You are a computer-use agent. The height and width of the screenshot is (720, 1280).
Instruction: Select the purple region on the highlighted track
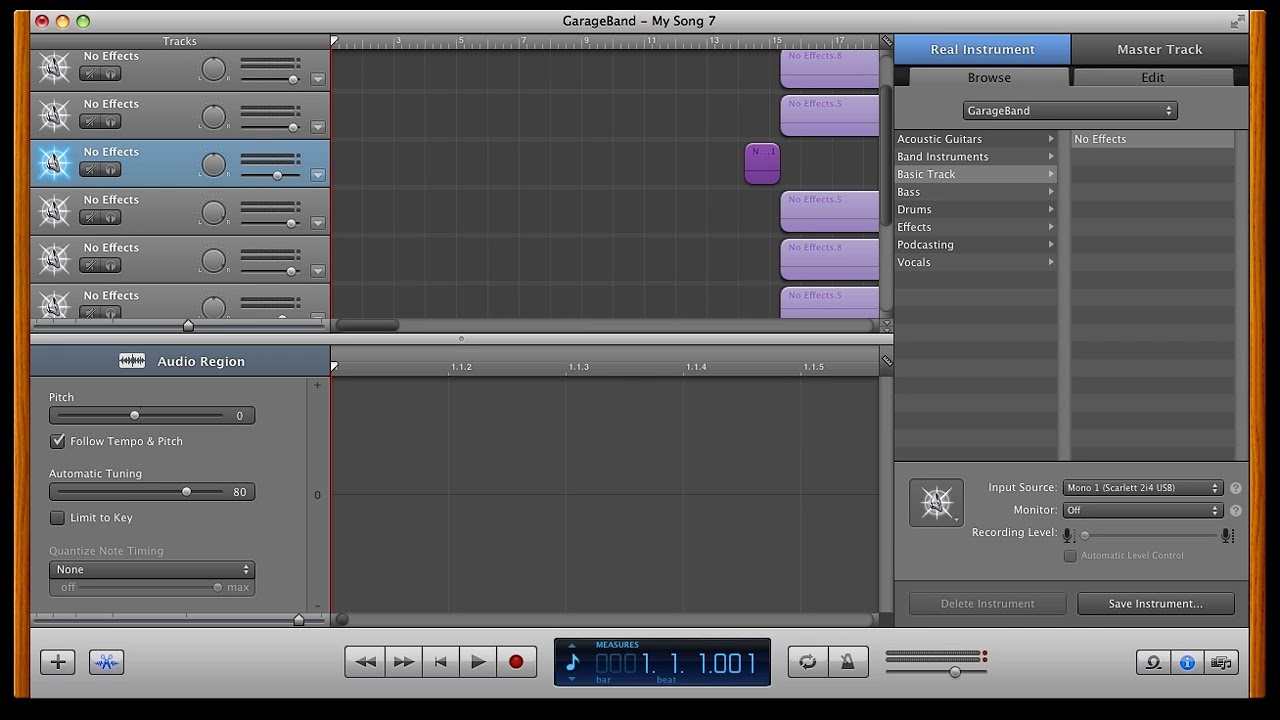(x=762, y=163)
